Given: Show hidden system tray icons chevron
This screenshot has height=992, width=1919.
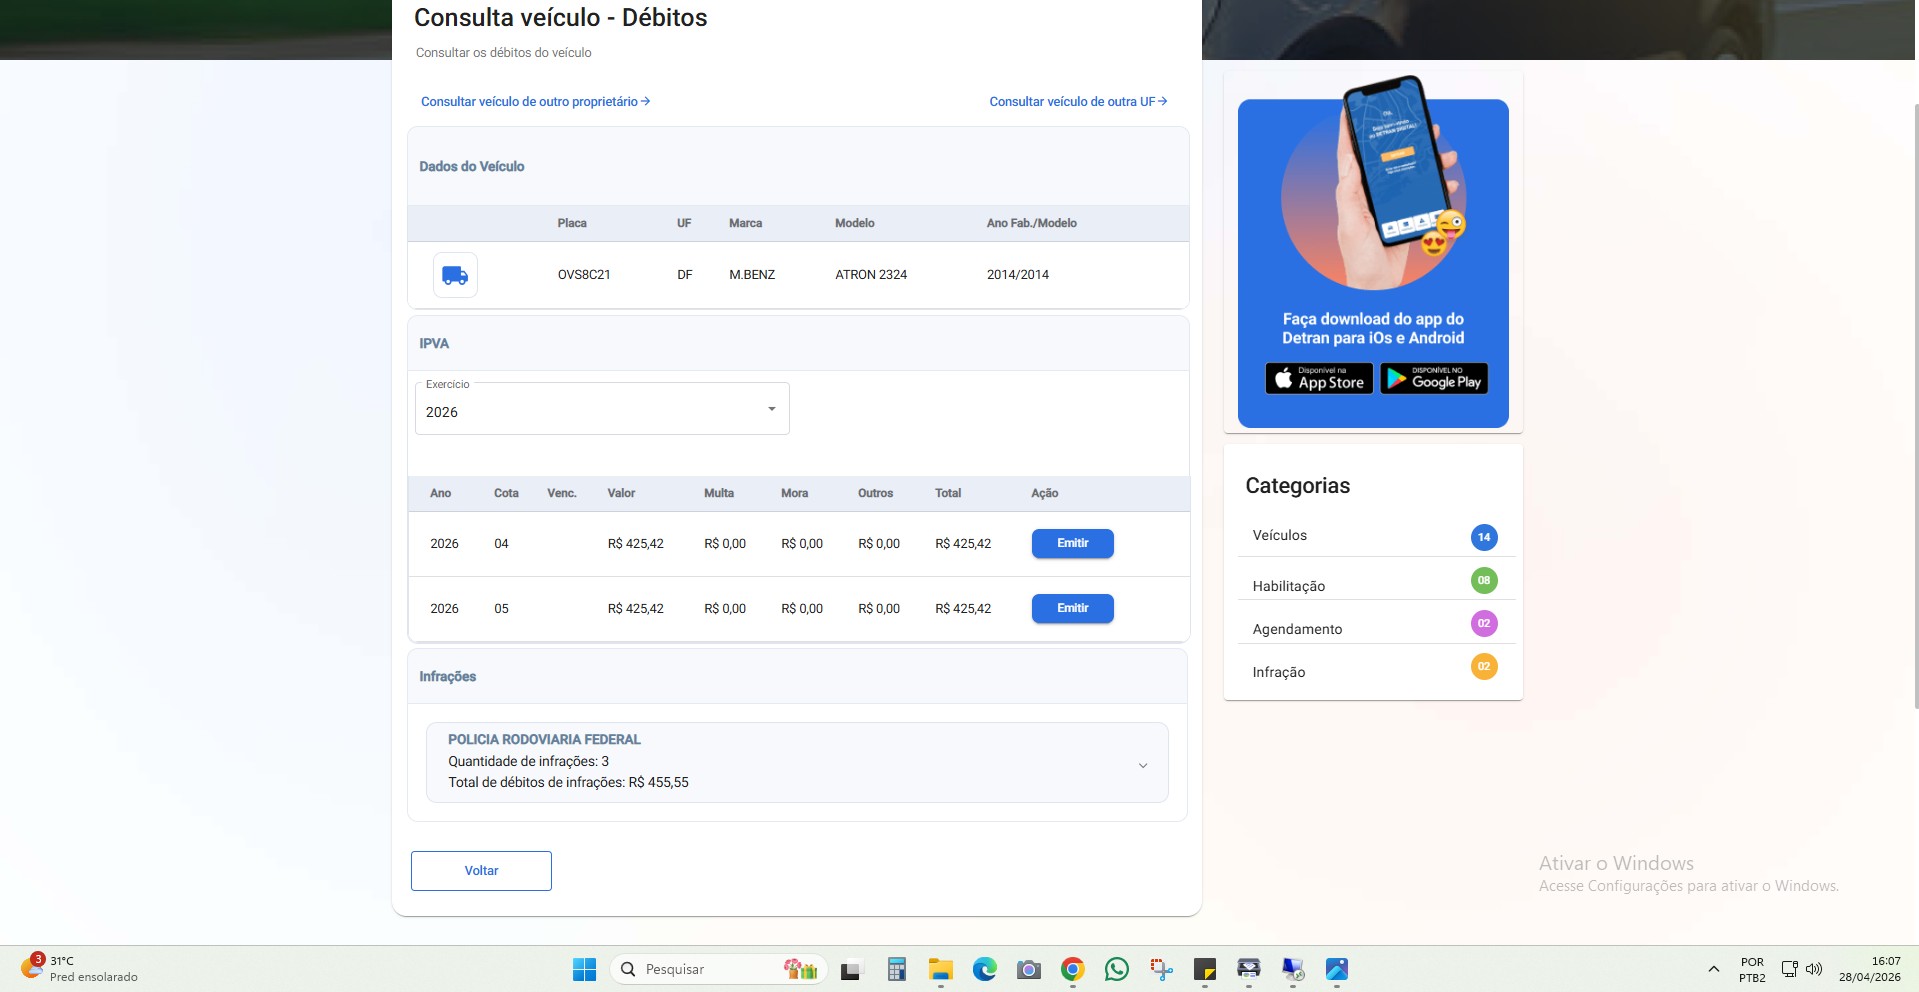Looking at the screenshot, I should [x=1713, y=969].
